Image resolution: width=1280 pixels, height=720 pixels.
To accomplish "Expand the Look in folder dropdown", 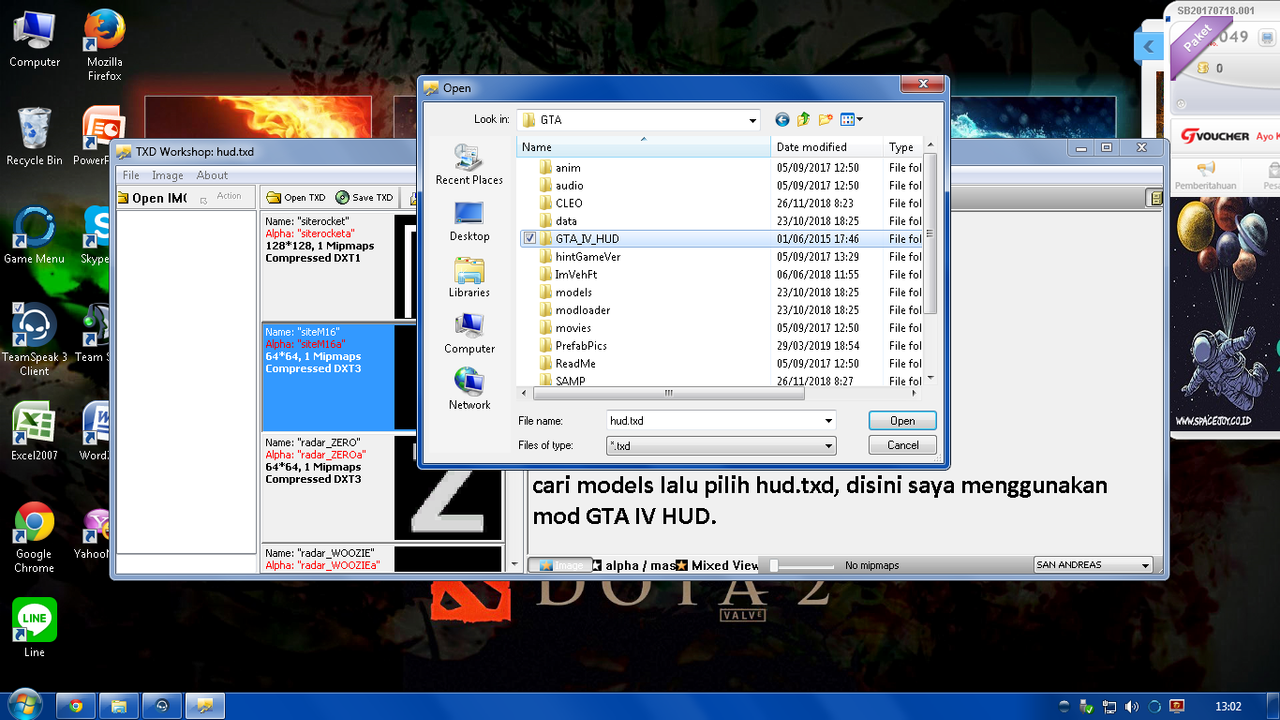I will 753,120.
